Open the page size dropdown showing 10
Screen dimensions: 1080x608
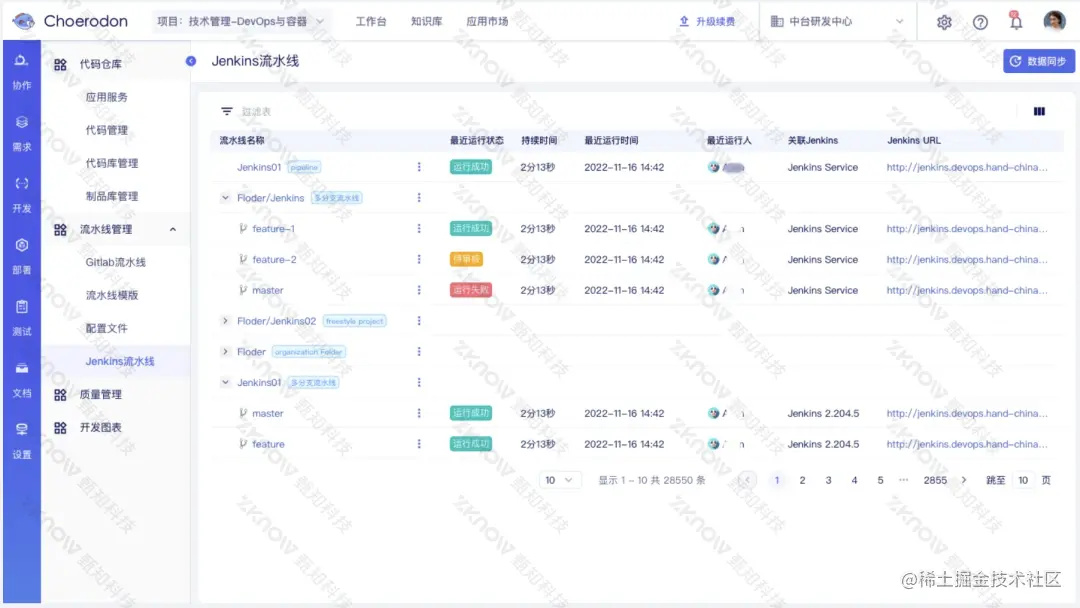tap(560, 480)
